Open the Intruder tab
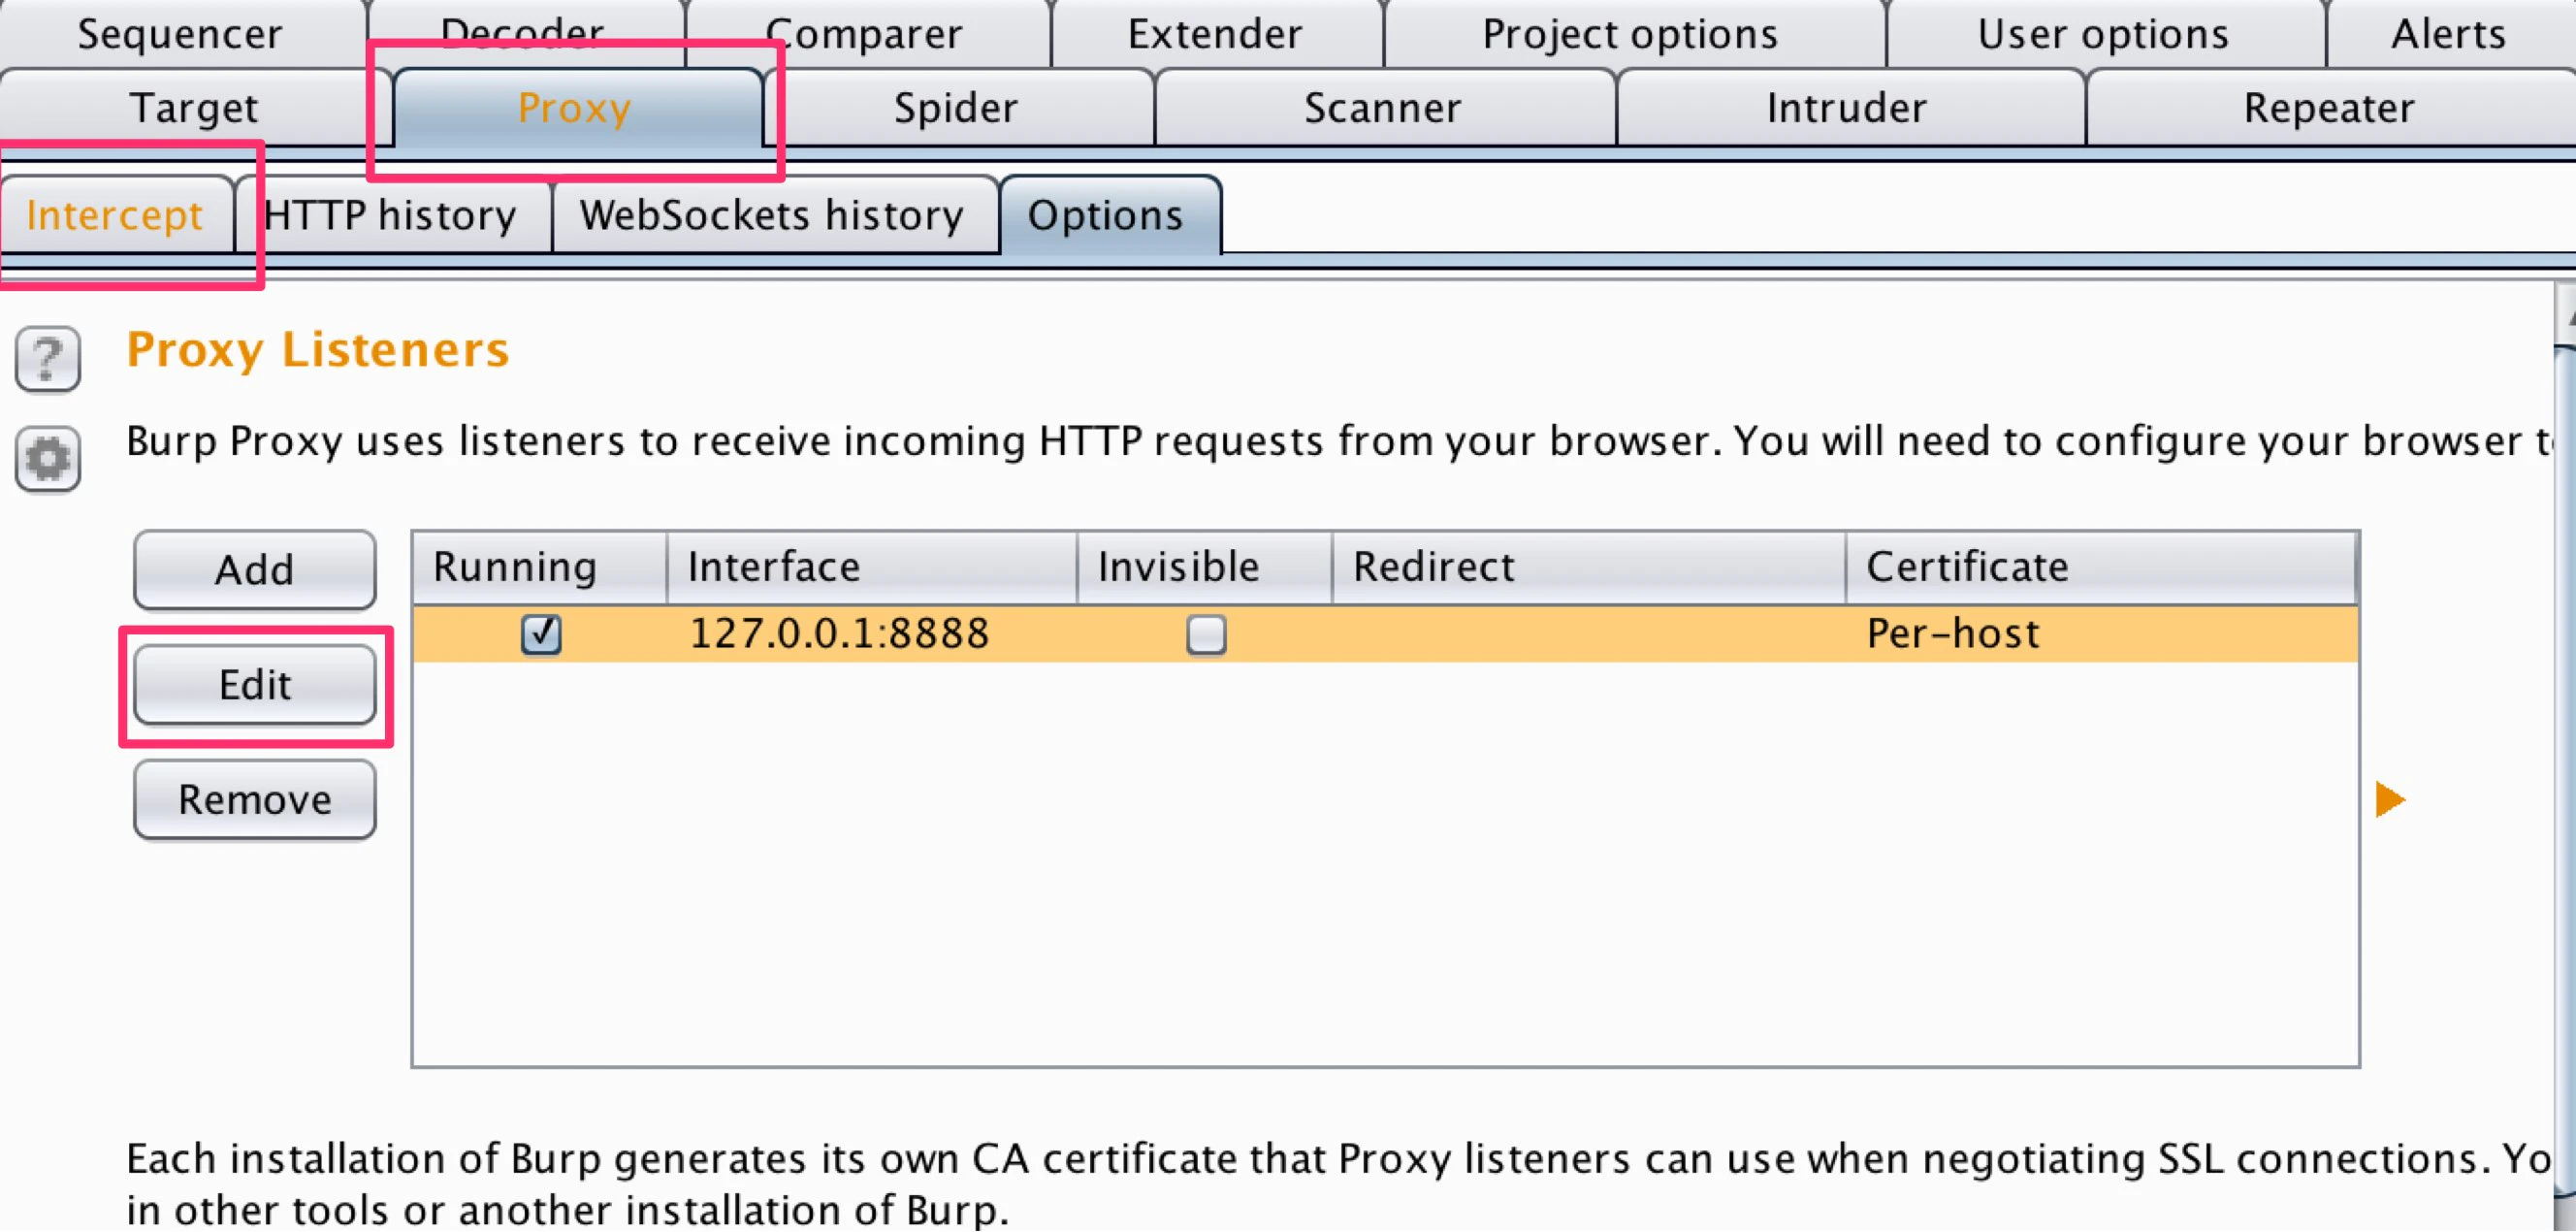The image size is (2576, 1232). (x=1846, y=107)
